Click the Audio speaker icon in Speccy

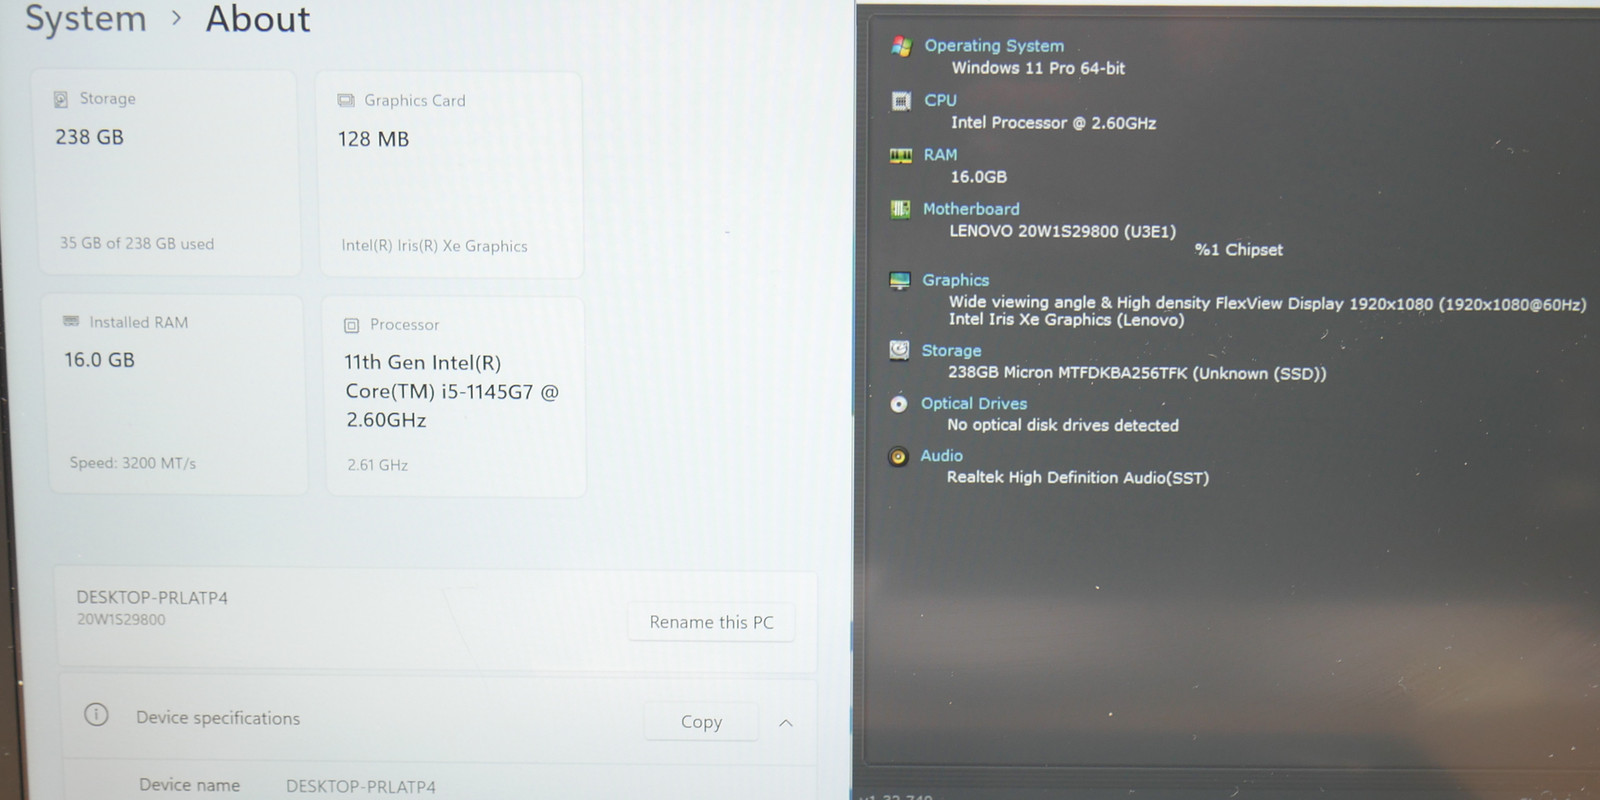pyautogui.click(x=898, y=457)
